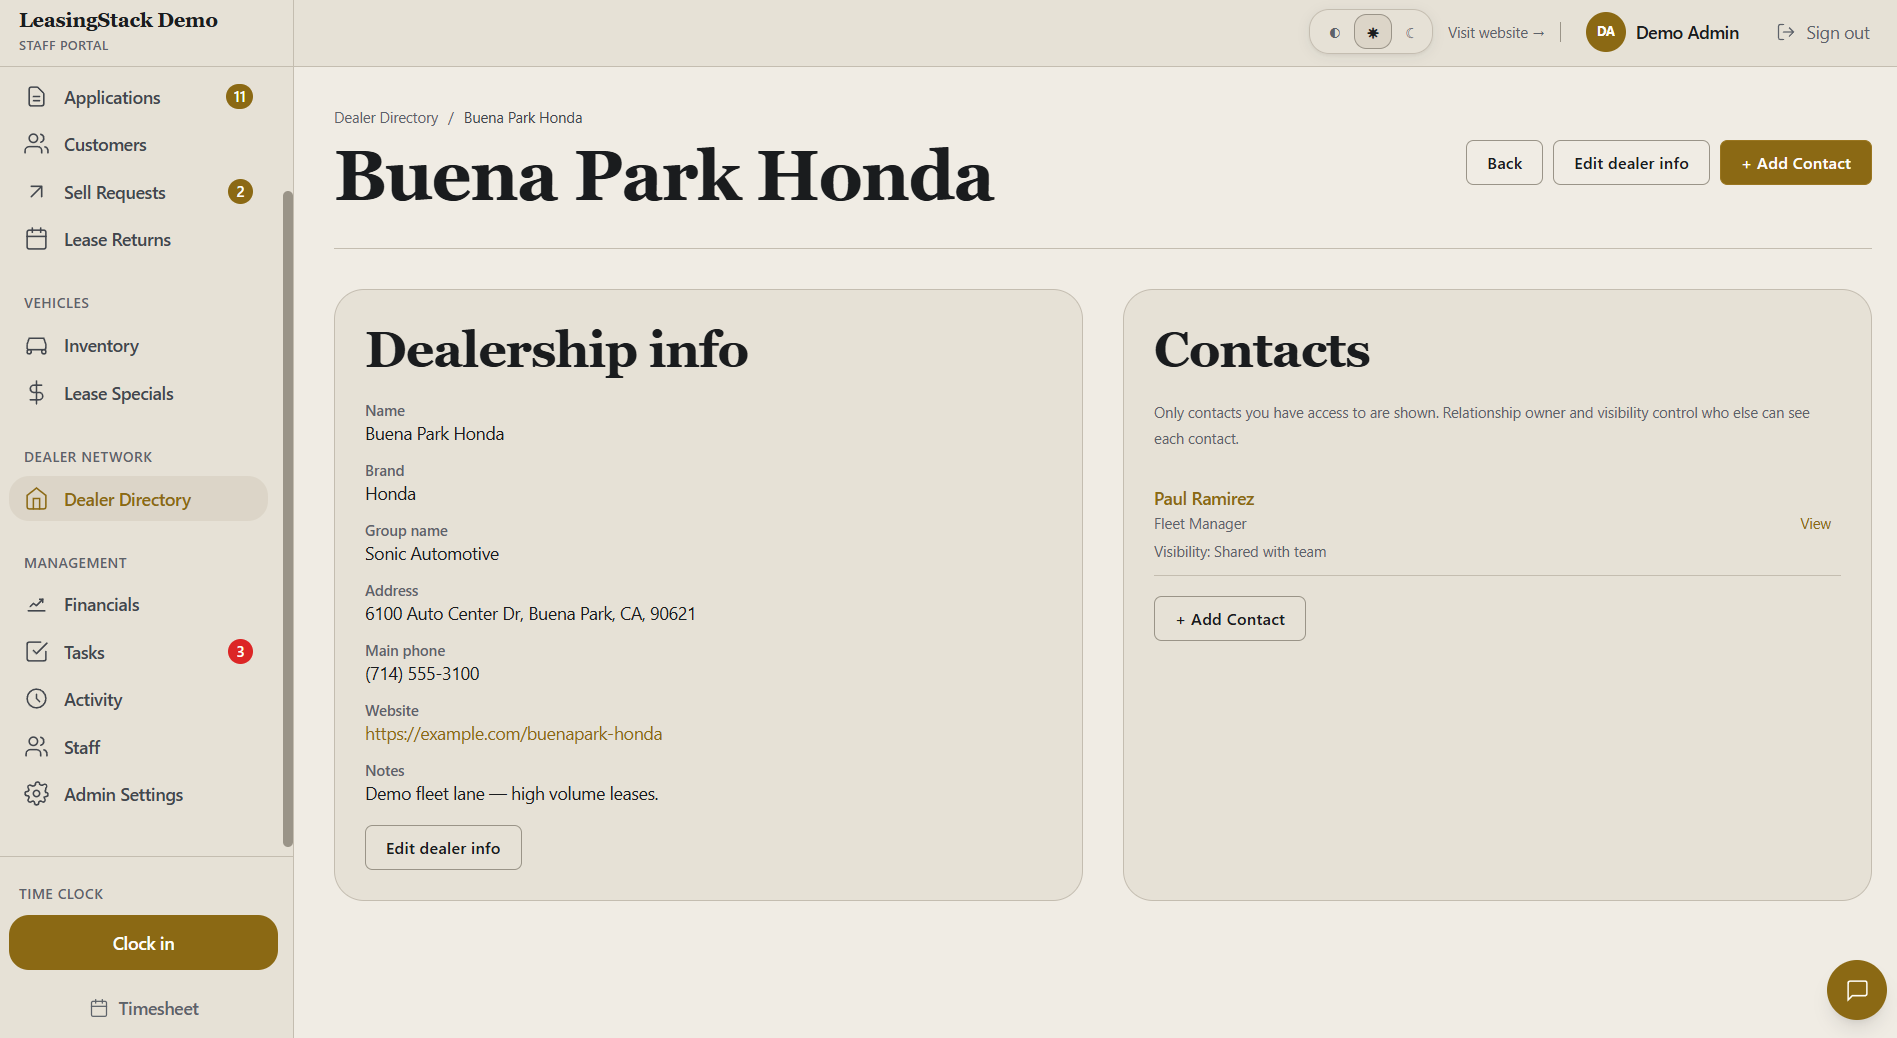
Task: Click Edit dealer info in header
Action: click(1631, 163)
